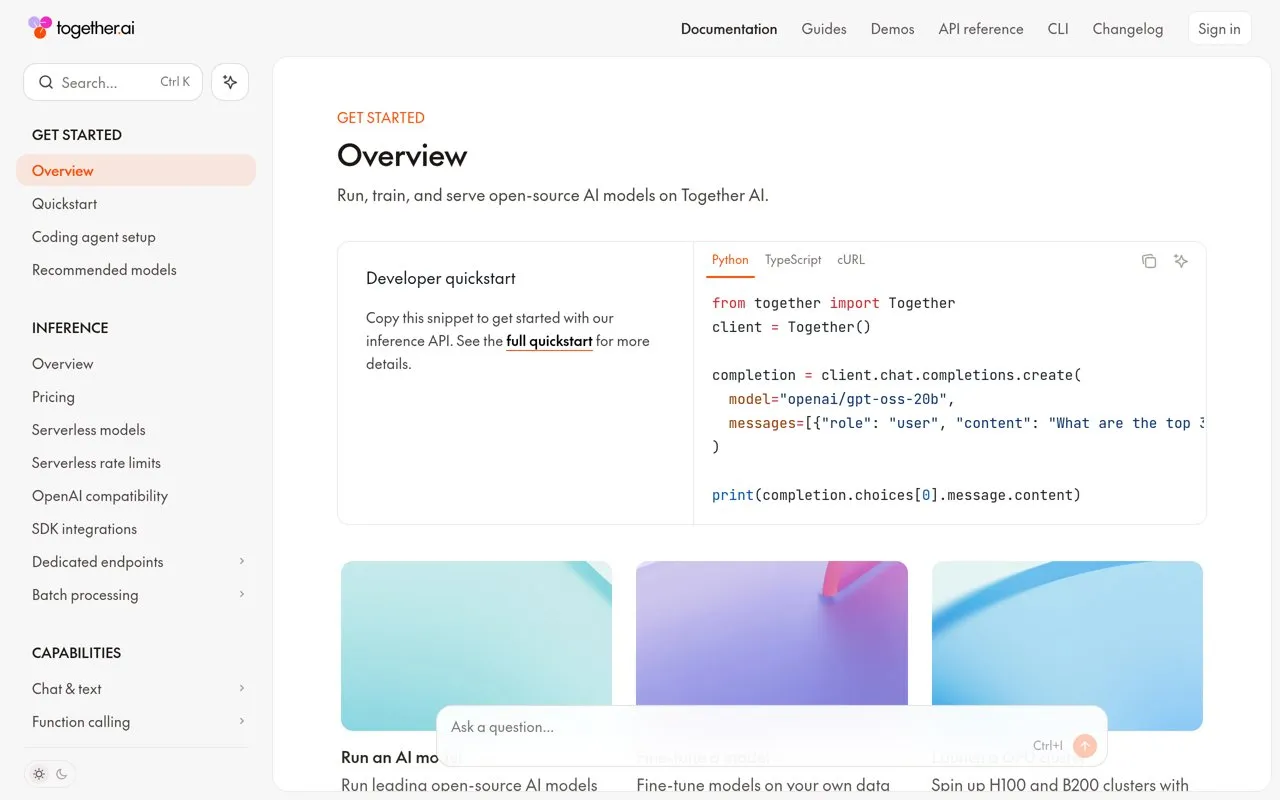Open API reference in the top navigation

981,29
